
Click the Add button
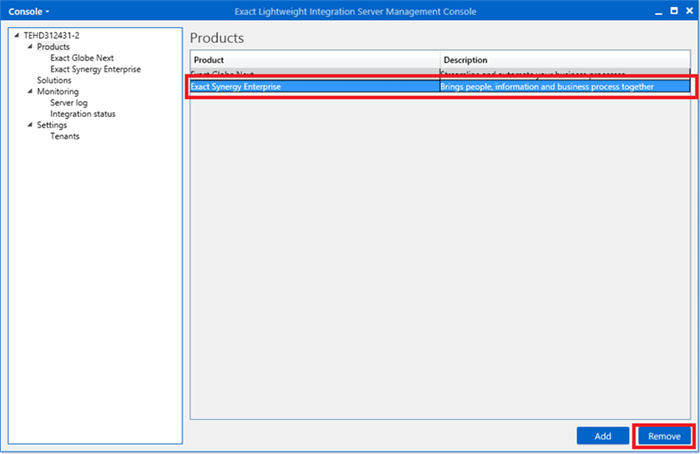[602, 436]
